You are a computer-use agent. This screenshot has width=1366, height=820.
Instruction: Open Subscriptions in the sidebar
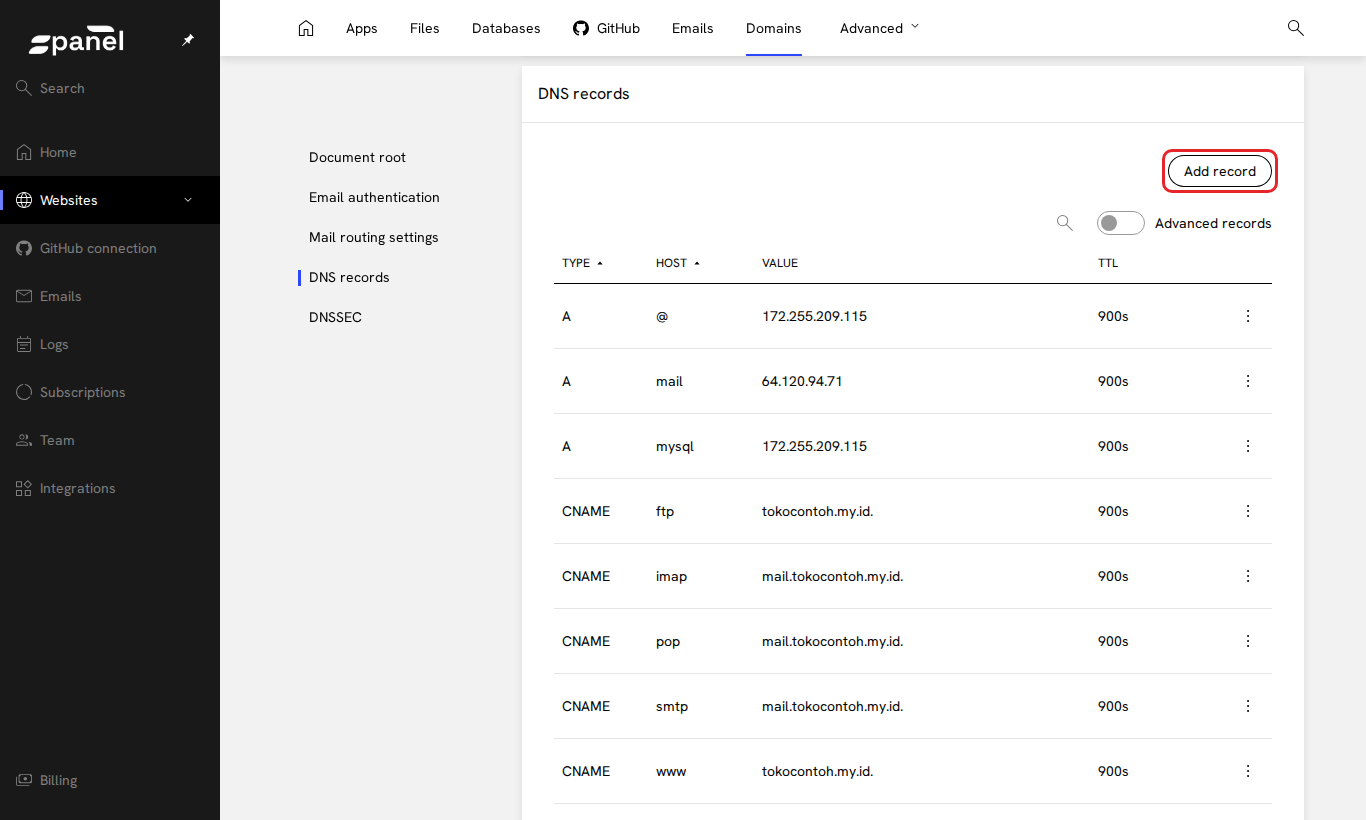110,392
